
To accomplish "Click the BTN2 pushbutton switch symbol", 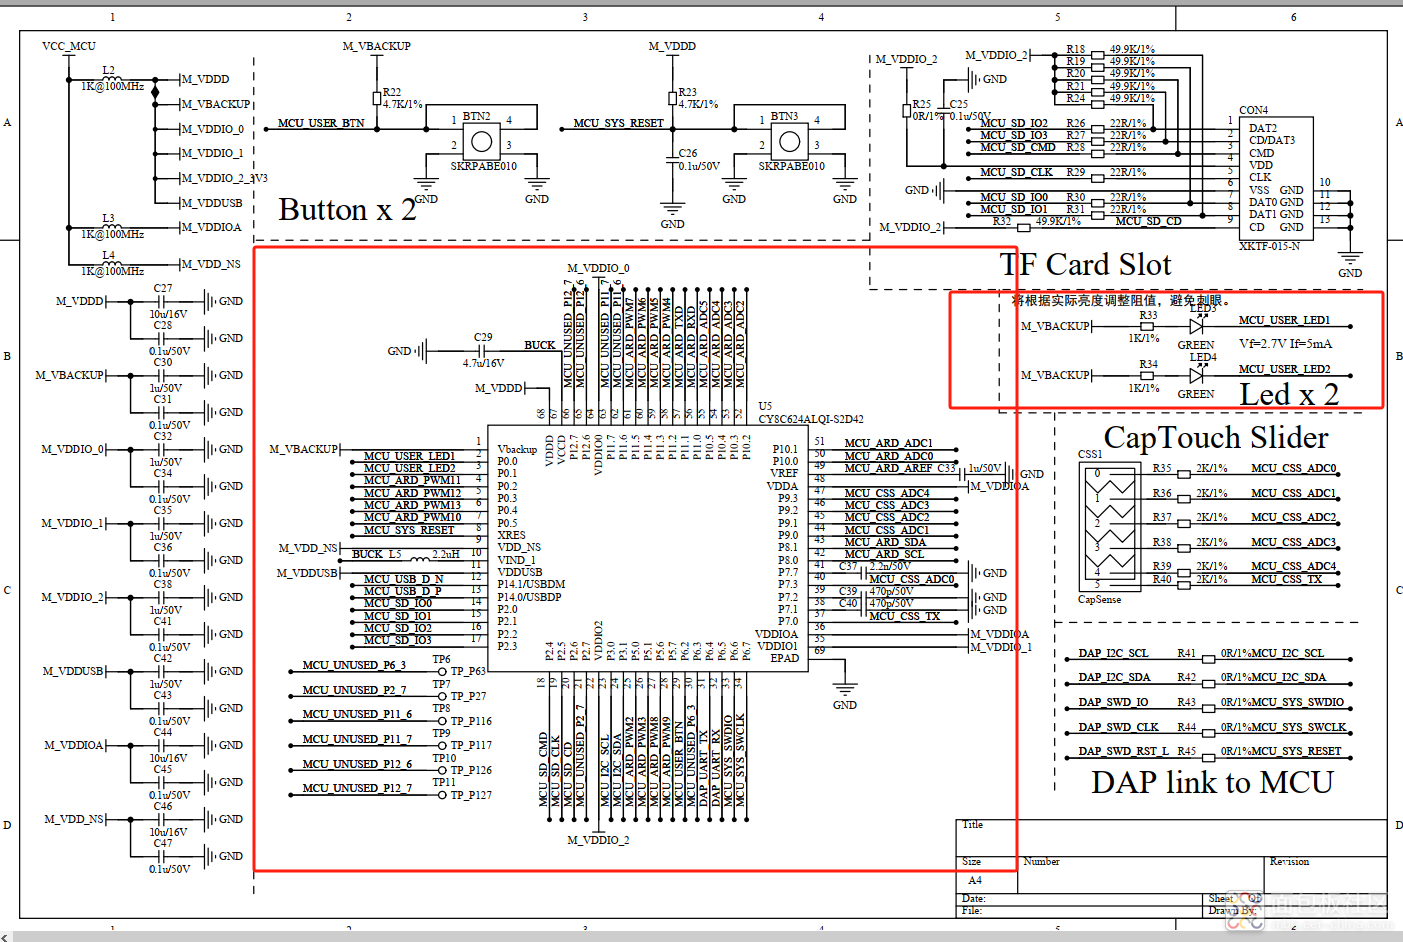I will click(482, 141).
